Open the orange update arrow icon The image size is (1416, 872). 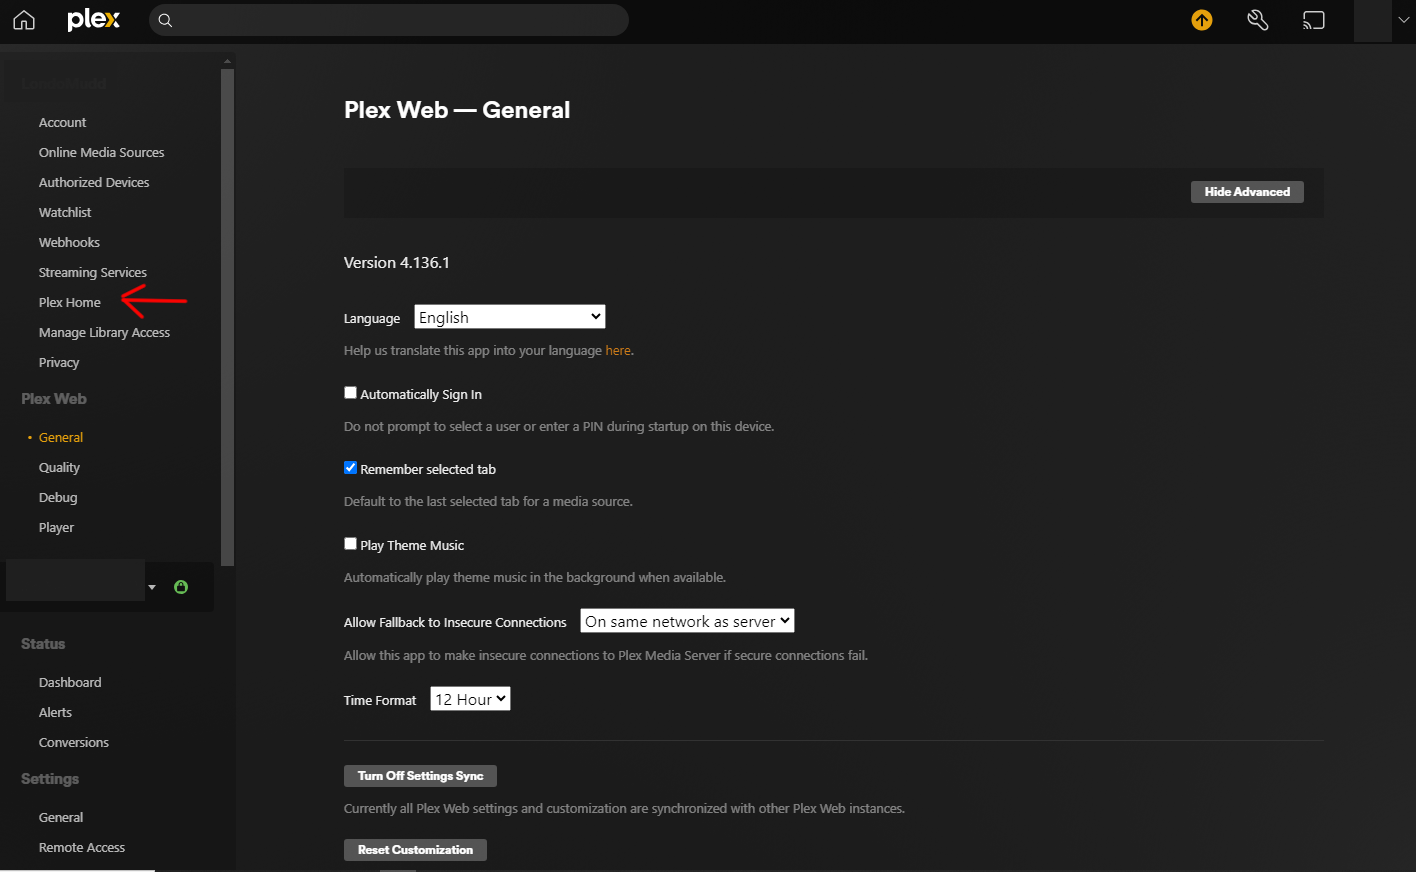[x=1202, y=20]
